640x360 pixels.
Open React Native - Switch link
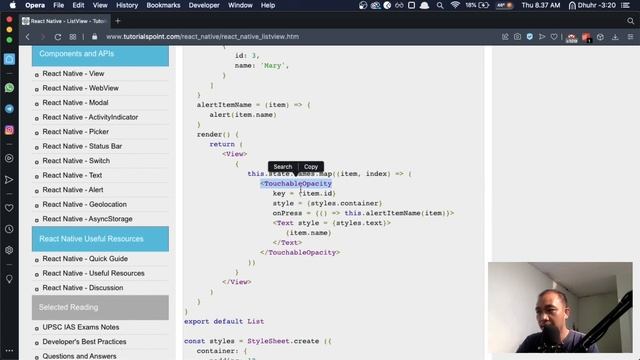click(x=76, y=161)
